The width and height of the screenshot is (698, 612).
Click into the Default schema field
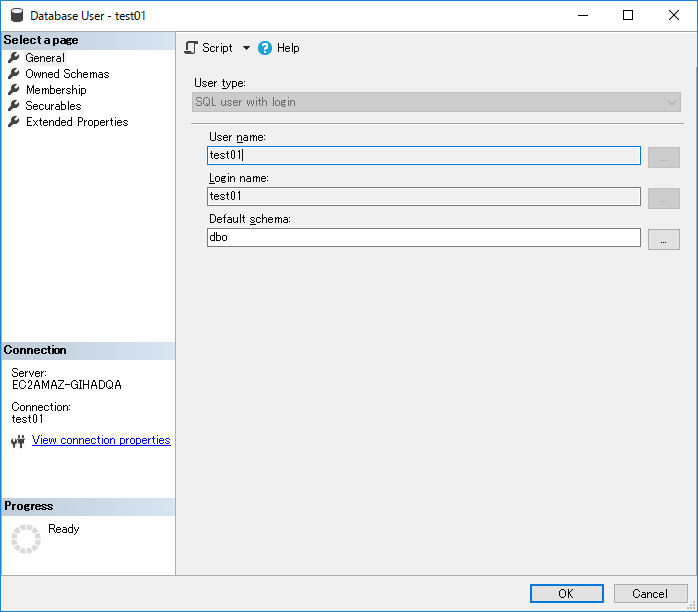pyautogui.click(x=423, y=238)
